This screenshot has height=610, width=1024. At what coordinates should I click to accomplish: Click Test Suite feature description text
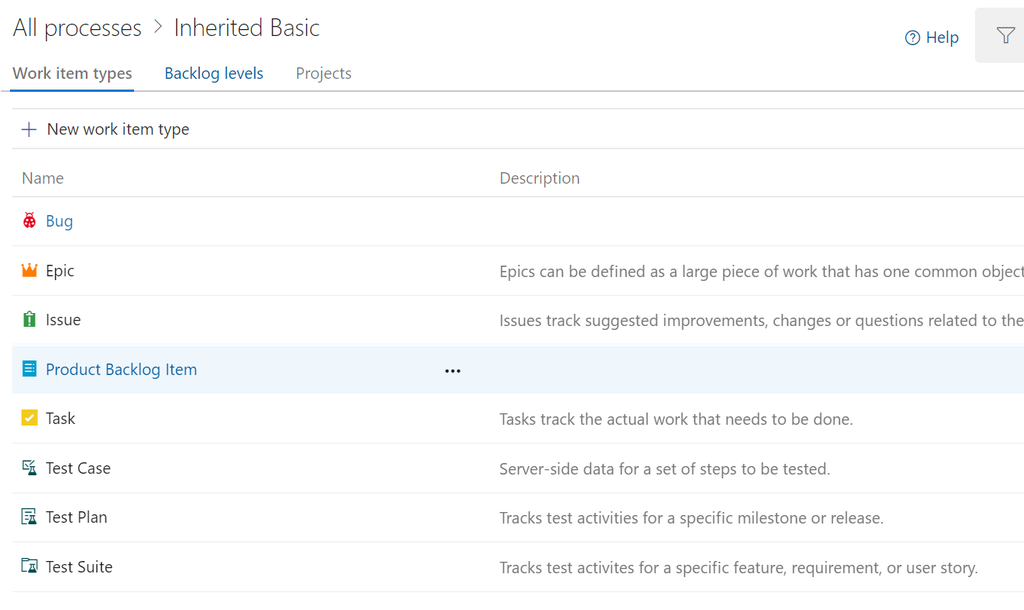[x=739, y=568]
